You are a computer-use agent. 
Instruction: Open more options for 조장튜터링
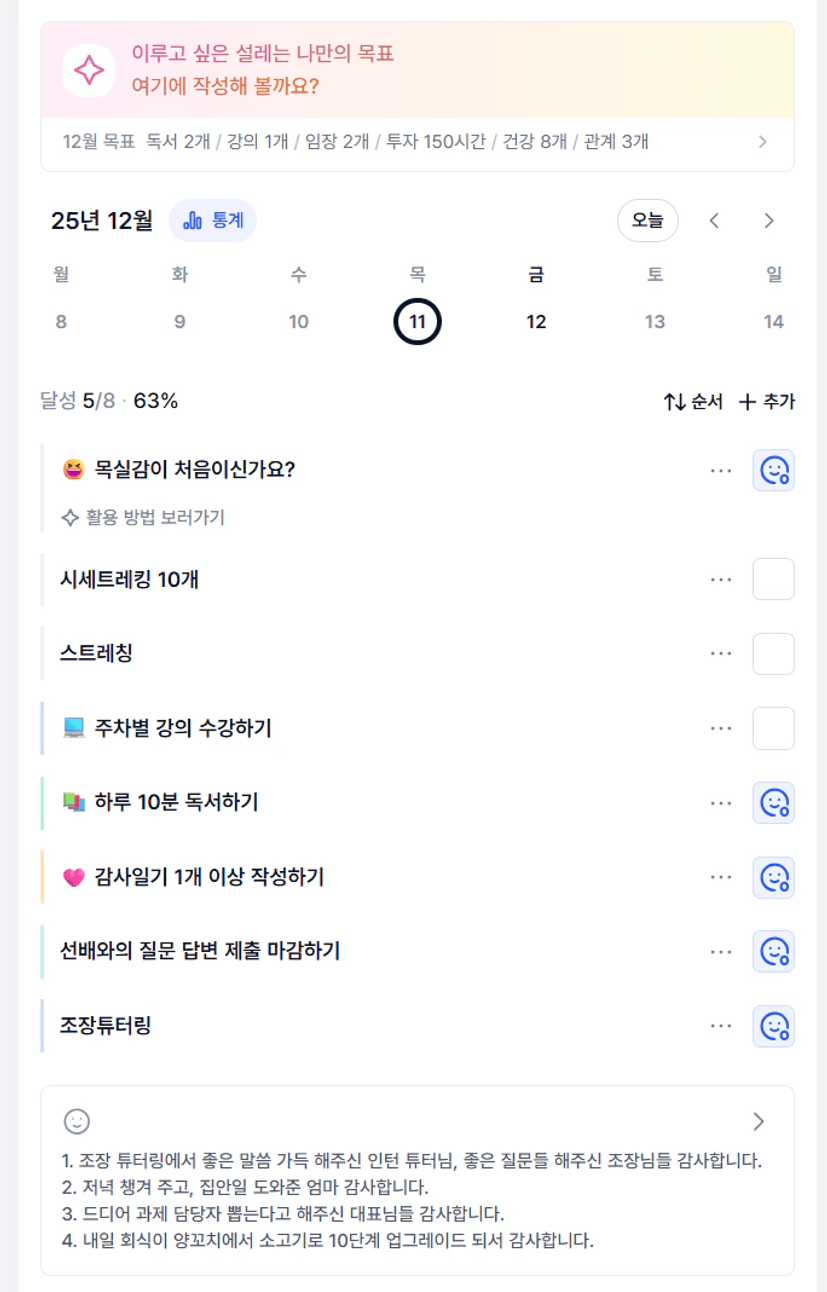pyautogui.click(x=721, y=1026)
